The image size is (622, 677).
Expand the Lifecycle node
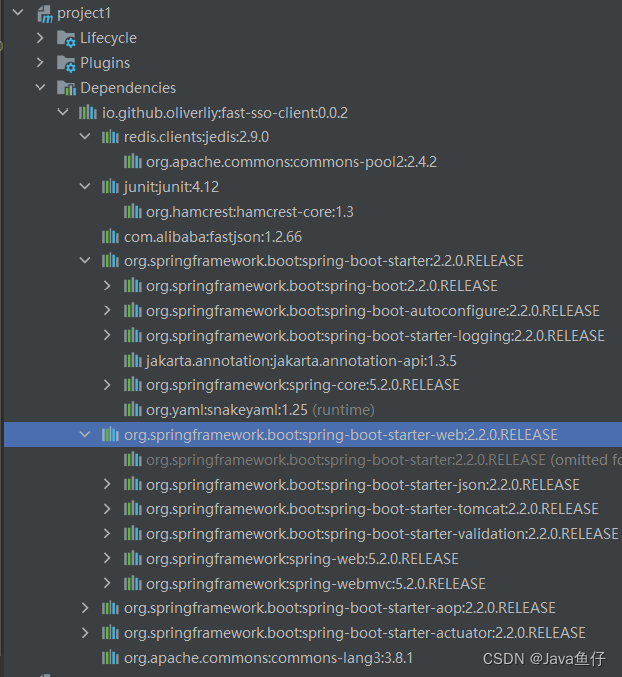point(40,38)
